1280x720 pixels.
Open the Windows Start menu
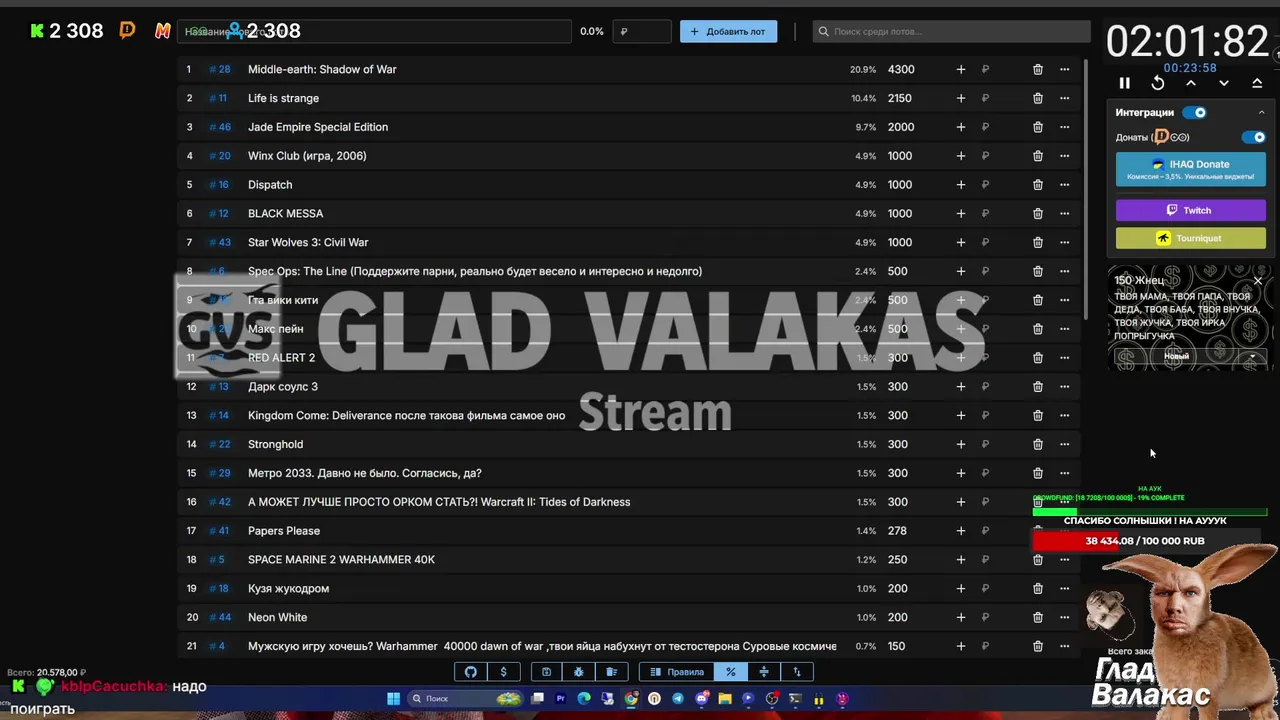coord(393,699)
